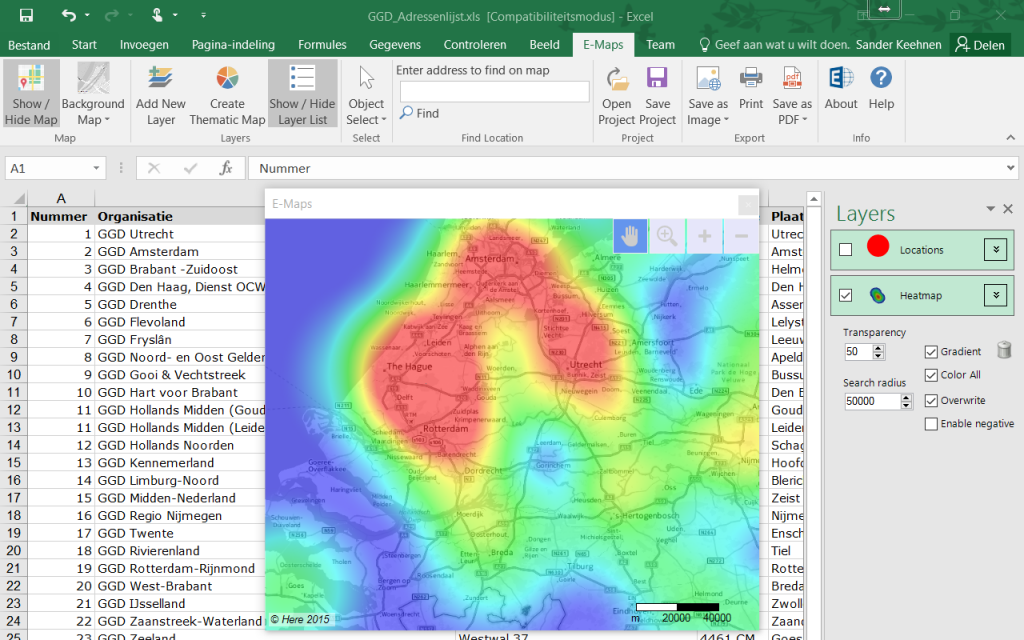This screenshot has height=640, width=1024.
Task: Switch to the Gegevens ribbon tab
Action: pos(394,44)
